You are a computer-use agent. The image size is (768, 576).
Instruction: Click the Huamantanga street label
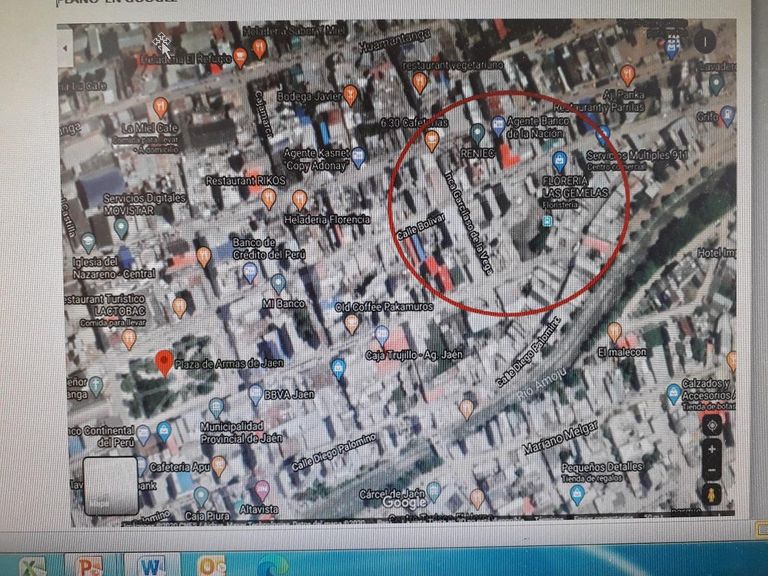pos(395,40)
